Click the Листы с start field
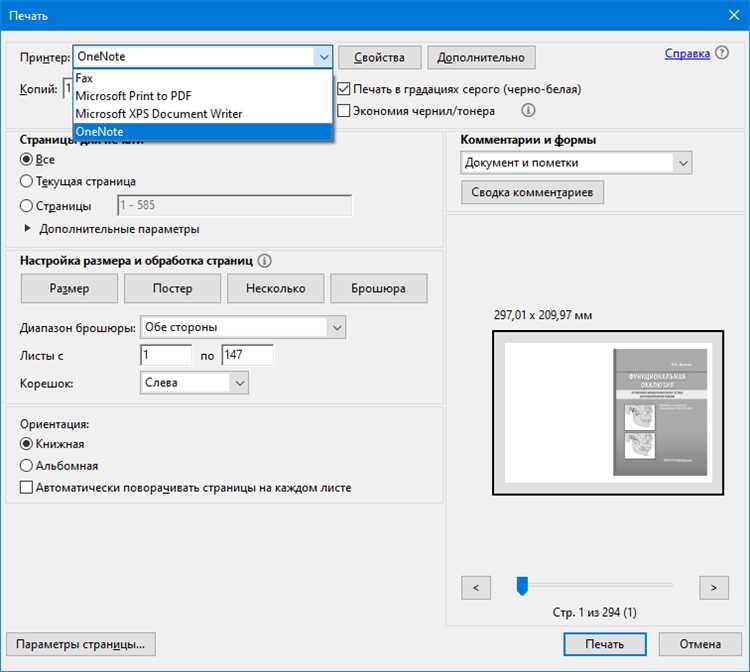The height and width of the screenshot is (672, 750). [x=166, y=355]
